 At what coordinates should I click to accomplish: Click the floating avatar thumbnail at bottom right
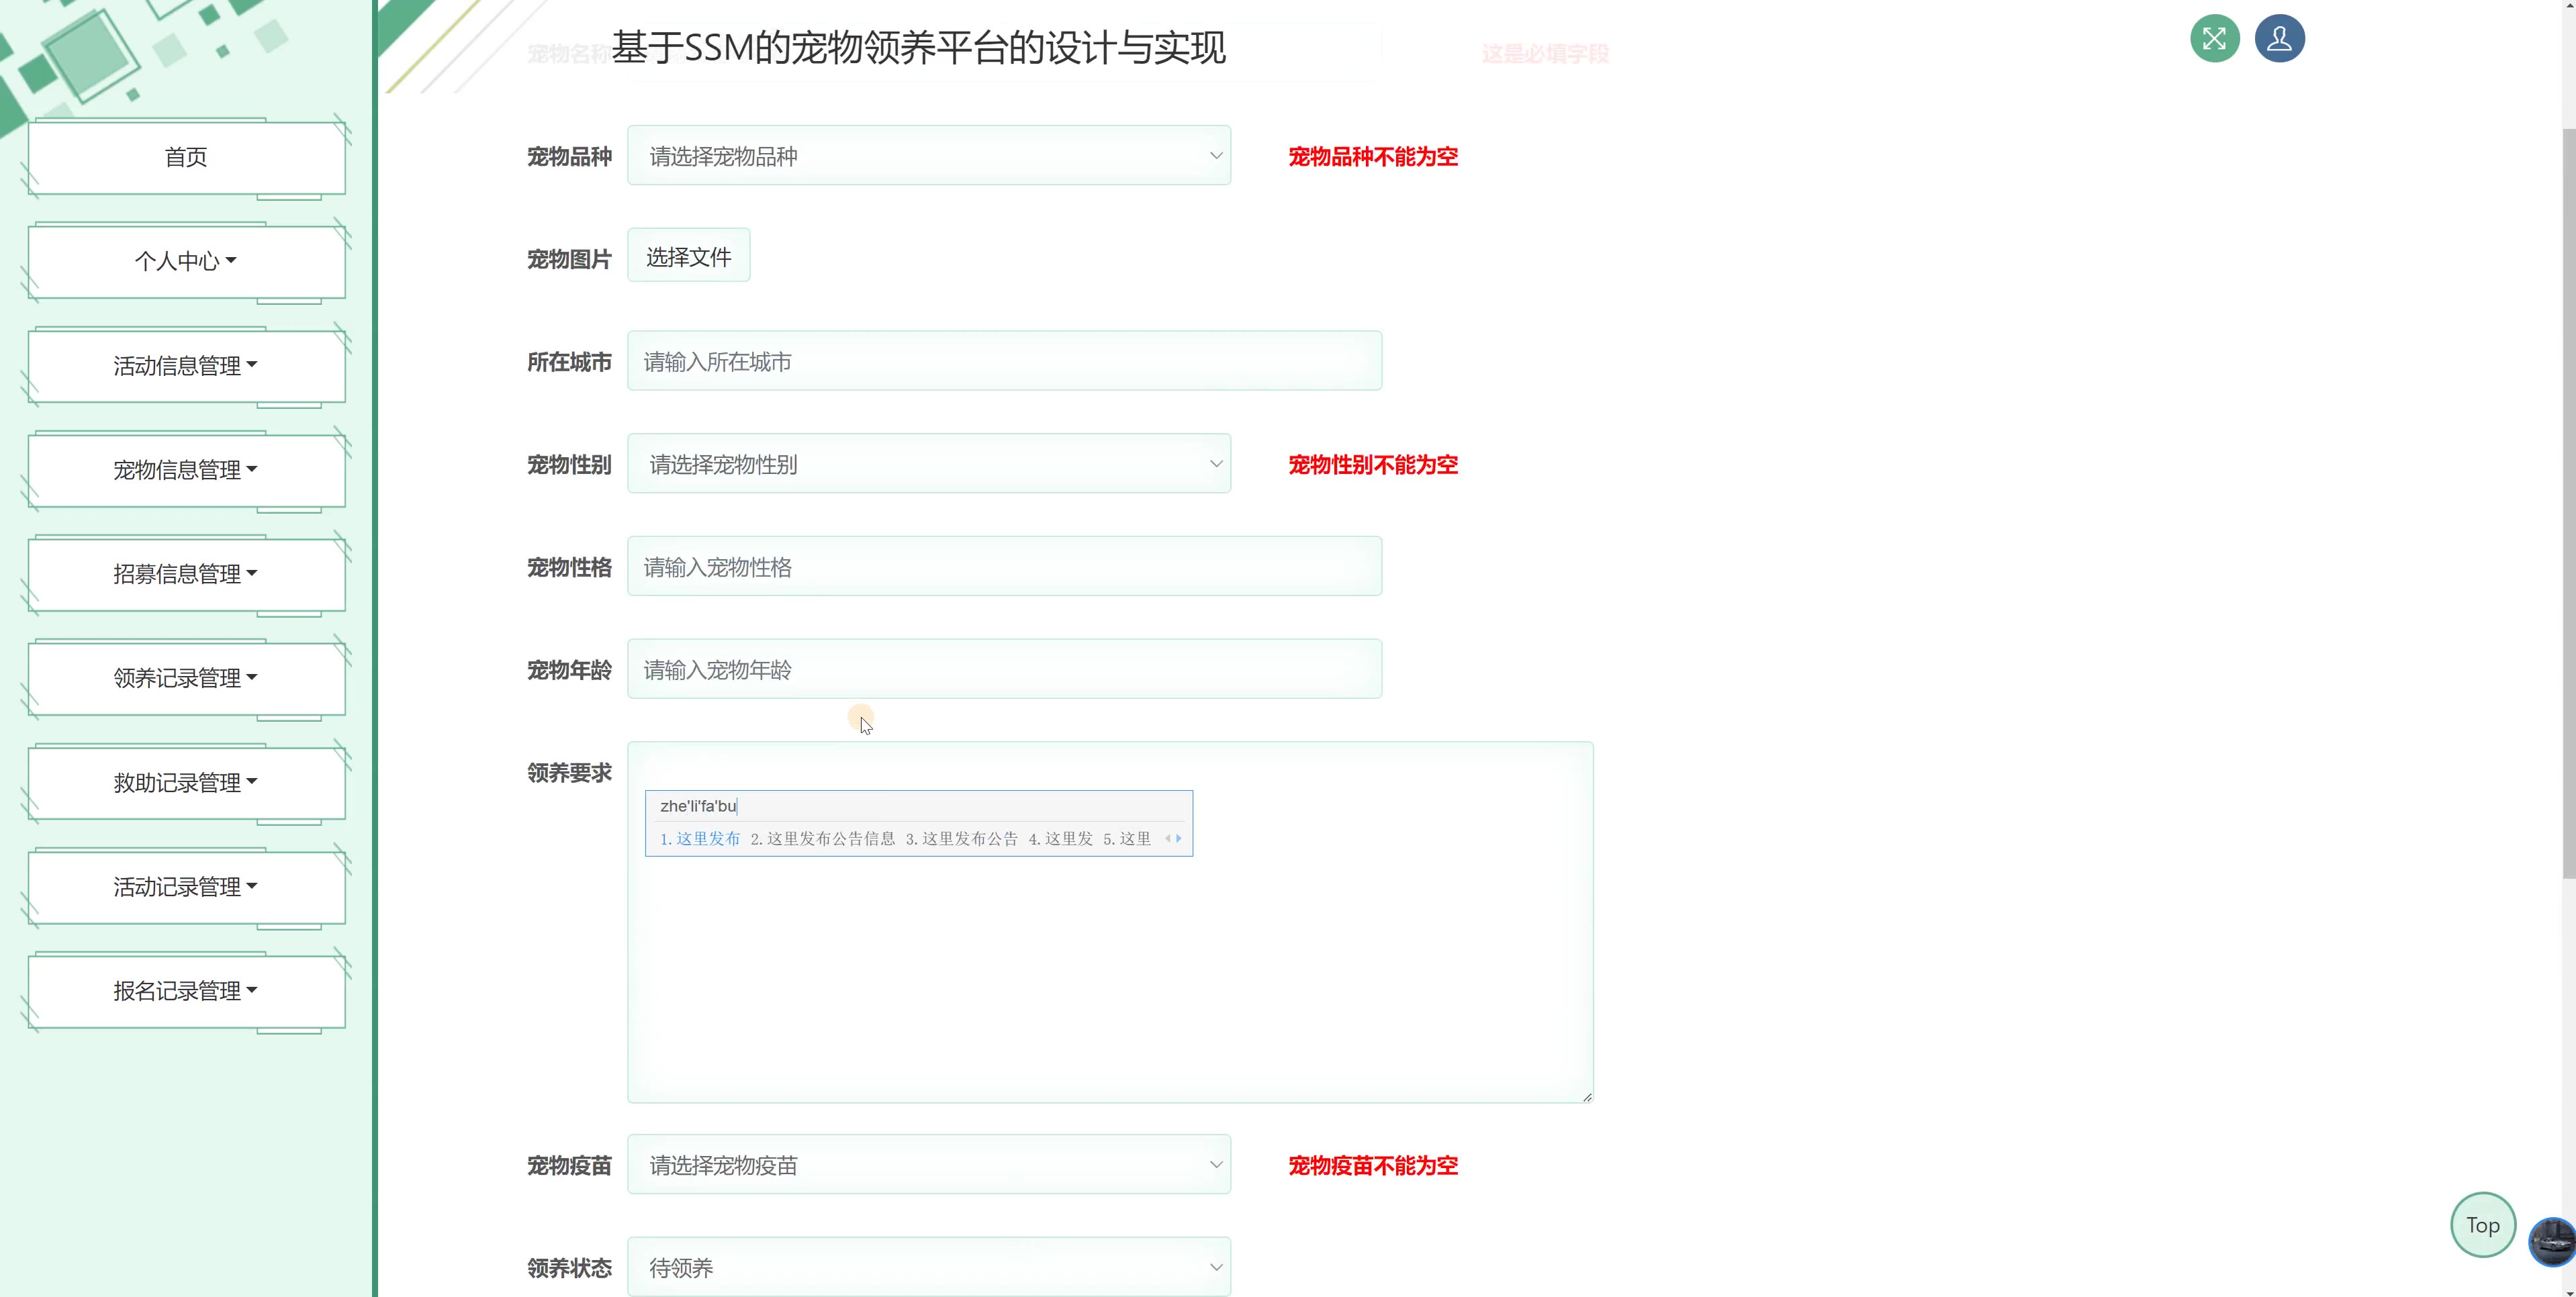(x=2551, y=1241)
